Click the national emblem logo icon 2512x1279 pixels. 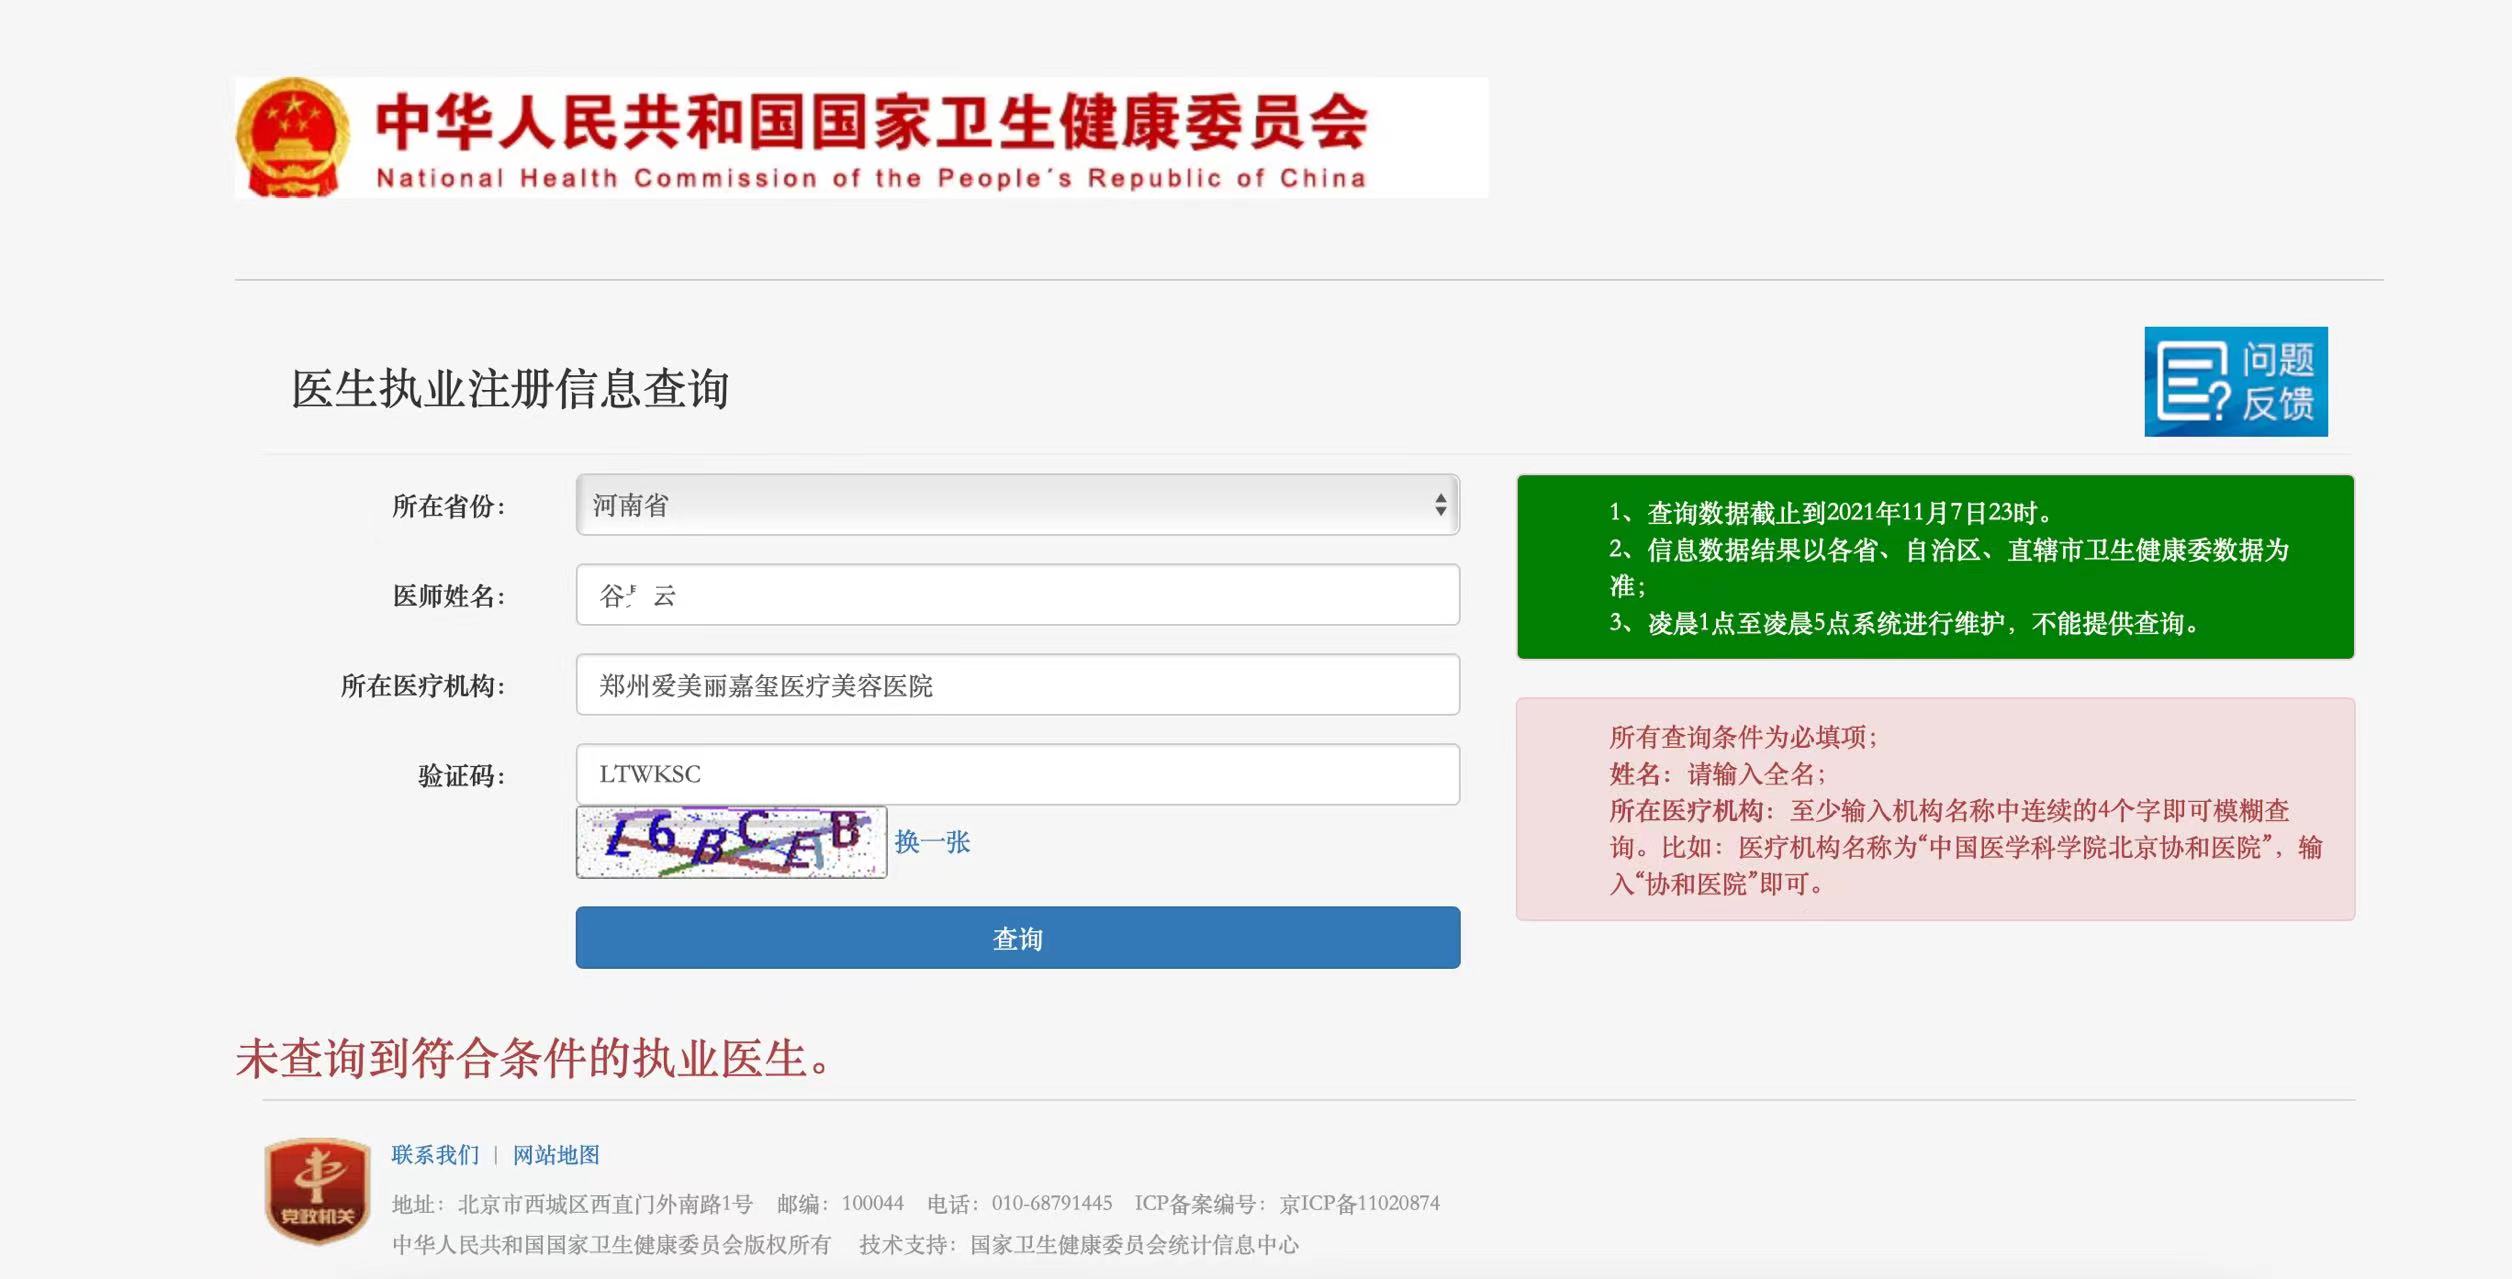pyautogui.click(x=293, y=138)
